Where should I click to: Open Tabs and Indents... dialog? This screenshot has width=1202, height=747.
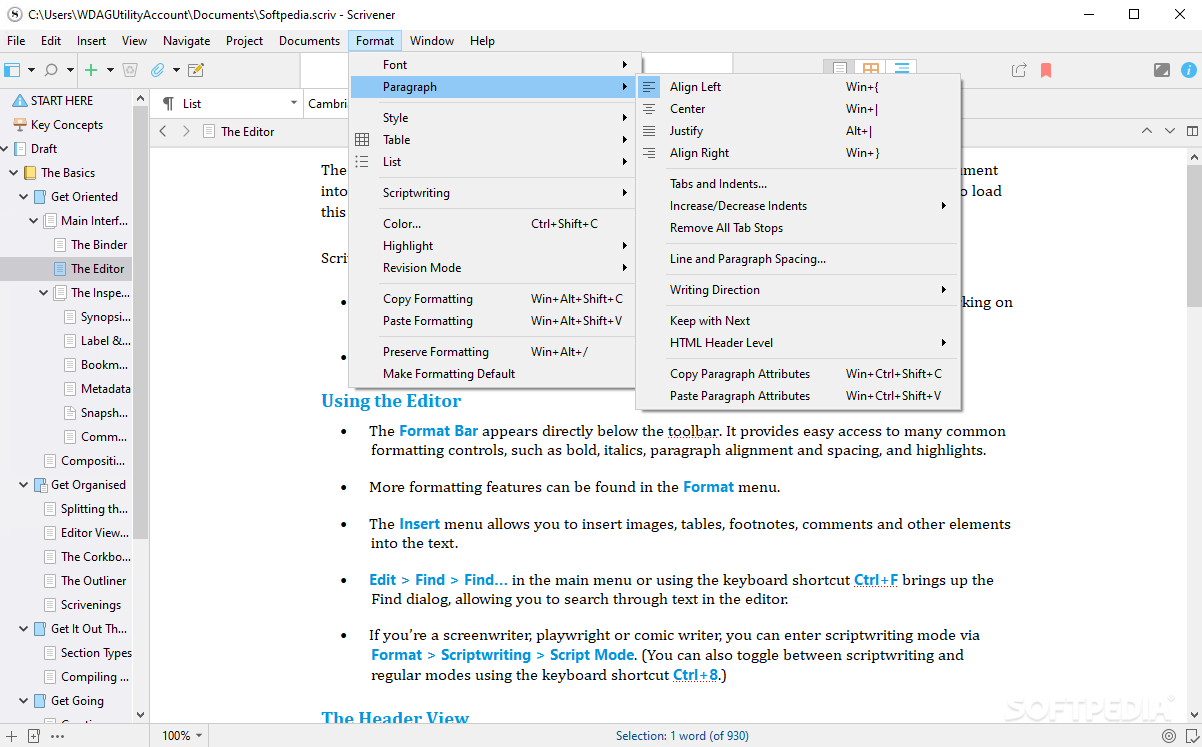[x=798, y=184]
